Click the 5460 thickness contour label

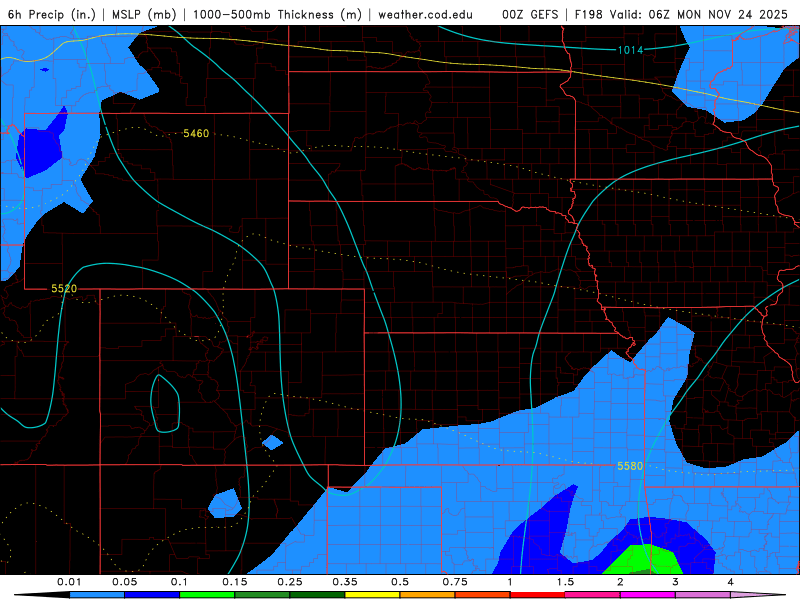[196, 133]
